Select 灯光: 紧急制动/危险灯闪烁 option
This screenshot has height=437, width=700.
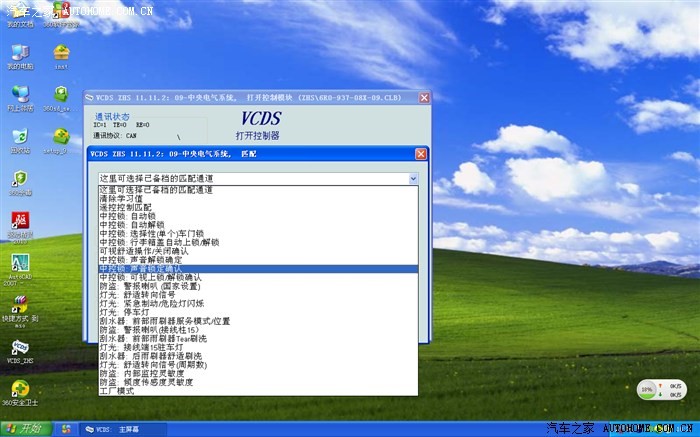click(x=258, y=304)
